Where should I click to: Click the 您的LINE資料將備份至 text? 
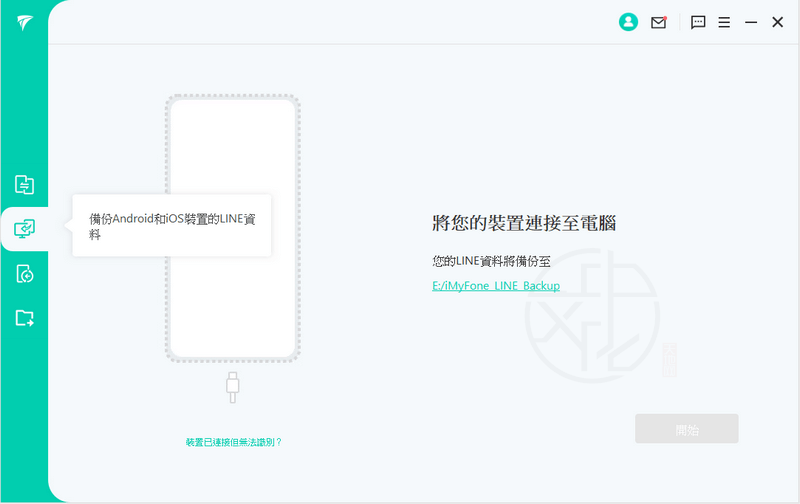tap(491, 261)
